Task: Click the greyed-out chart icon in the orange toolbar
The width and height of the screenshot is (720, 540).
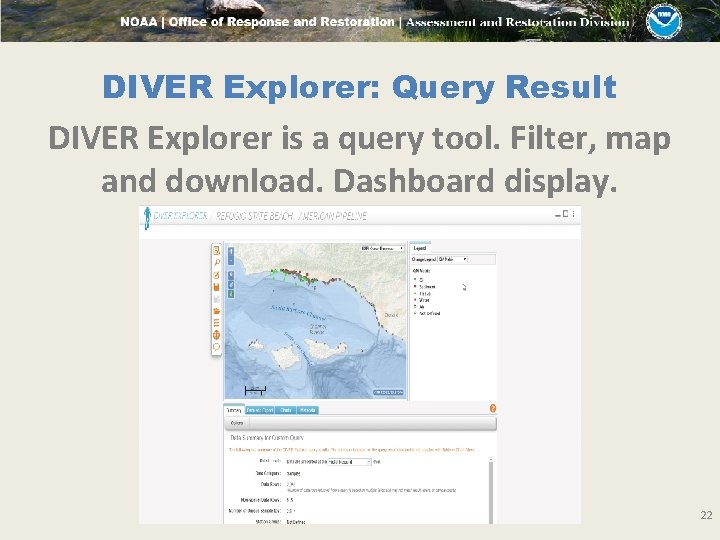Action: point(216,299)
